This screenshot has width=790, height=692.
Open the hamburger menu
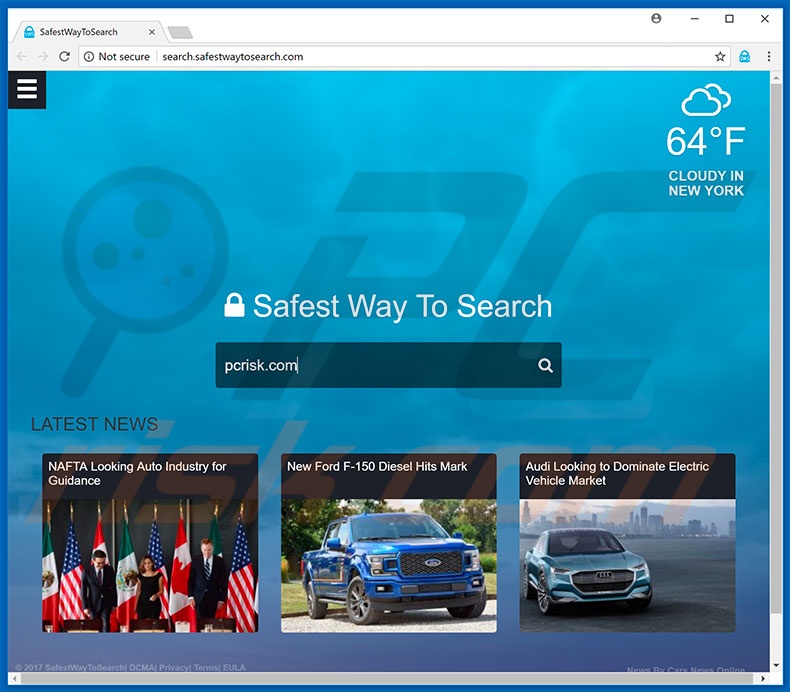27,90
